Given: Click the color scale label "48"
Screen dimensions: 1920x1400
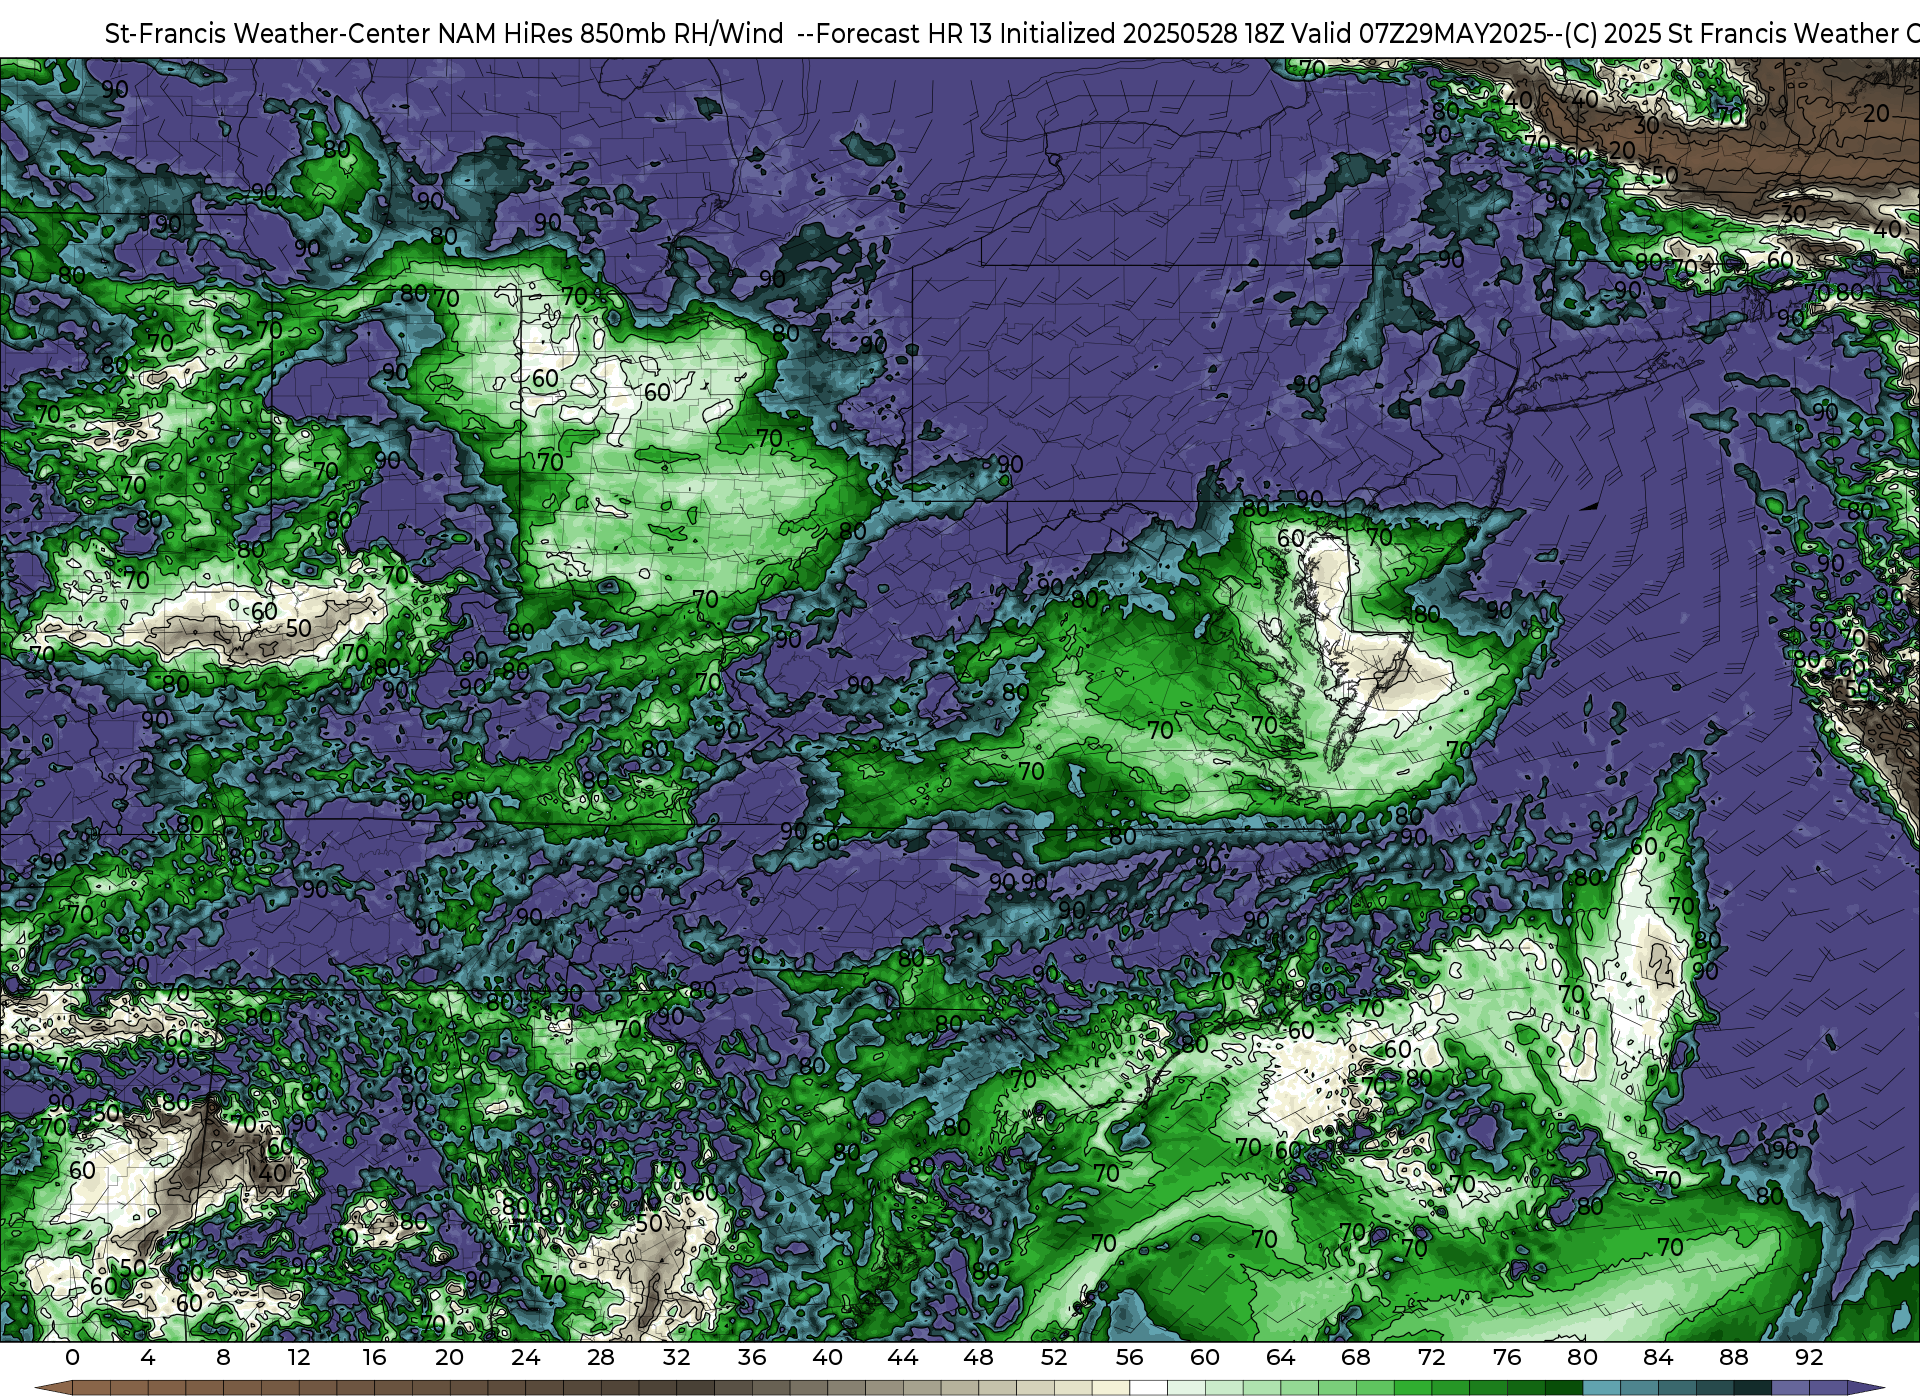Looking at the screenshot, I should pyautogui.click(x=978, y=1357).
